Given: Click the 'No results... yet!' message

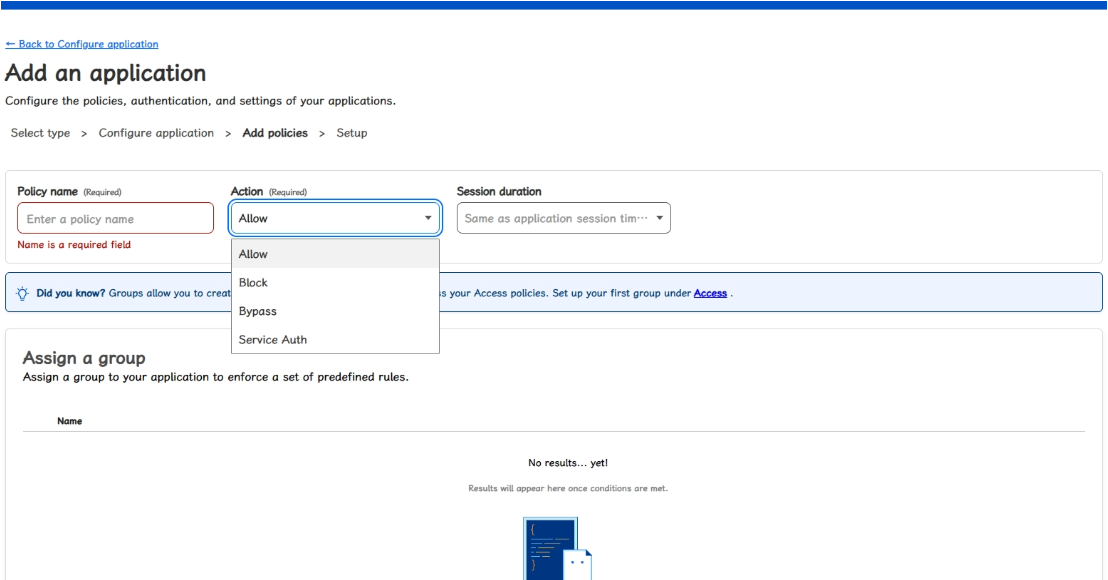Looking at the screenshot, I should click(567, 463).
